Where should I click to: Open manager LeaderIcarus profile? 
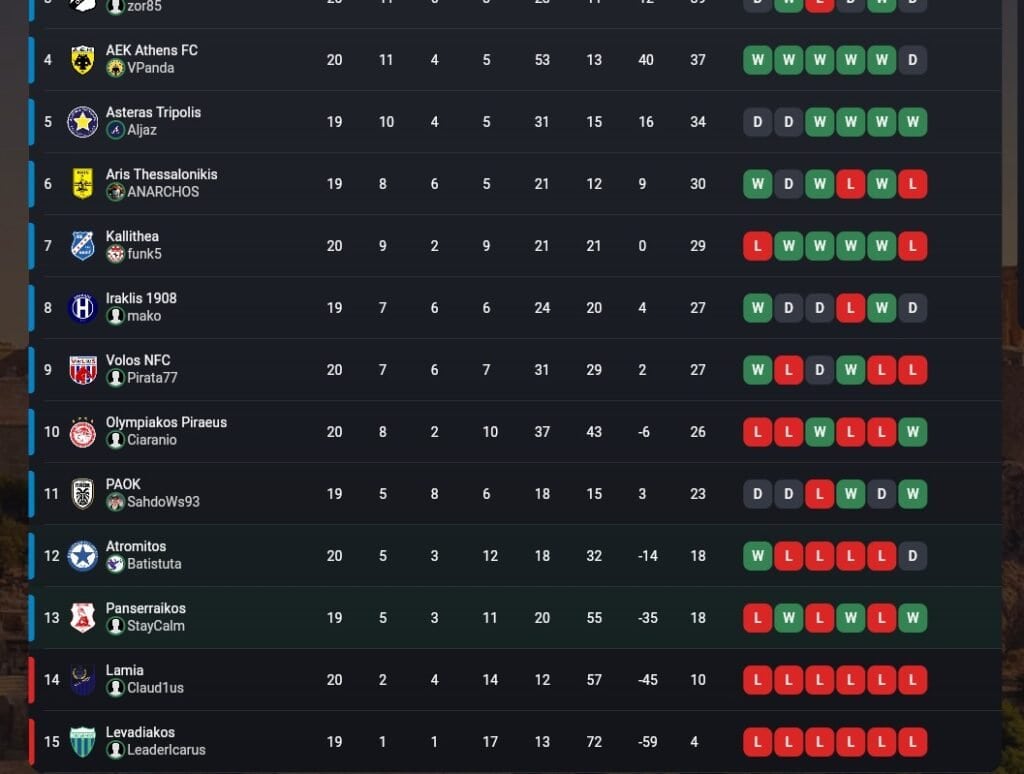point(166,750)
